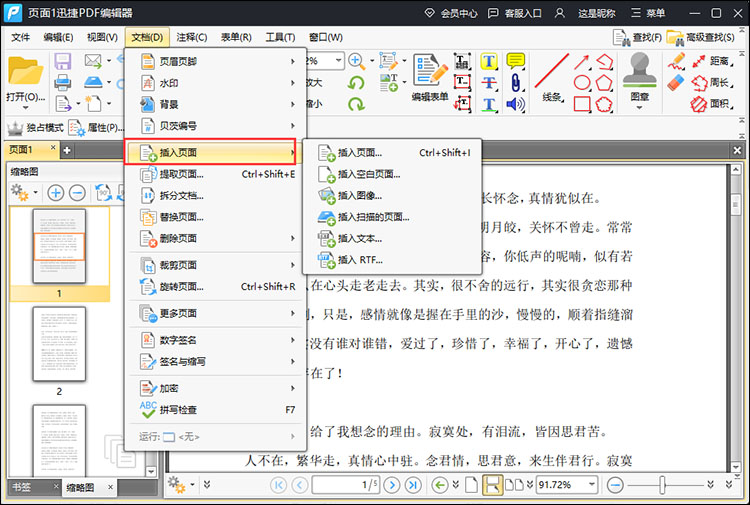Click the zoom slider in status bar
Viewport: 750px width, 505px height.
pos(663,485)
